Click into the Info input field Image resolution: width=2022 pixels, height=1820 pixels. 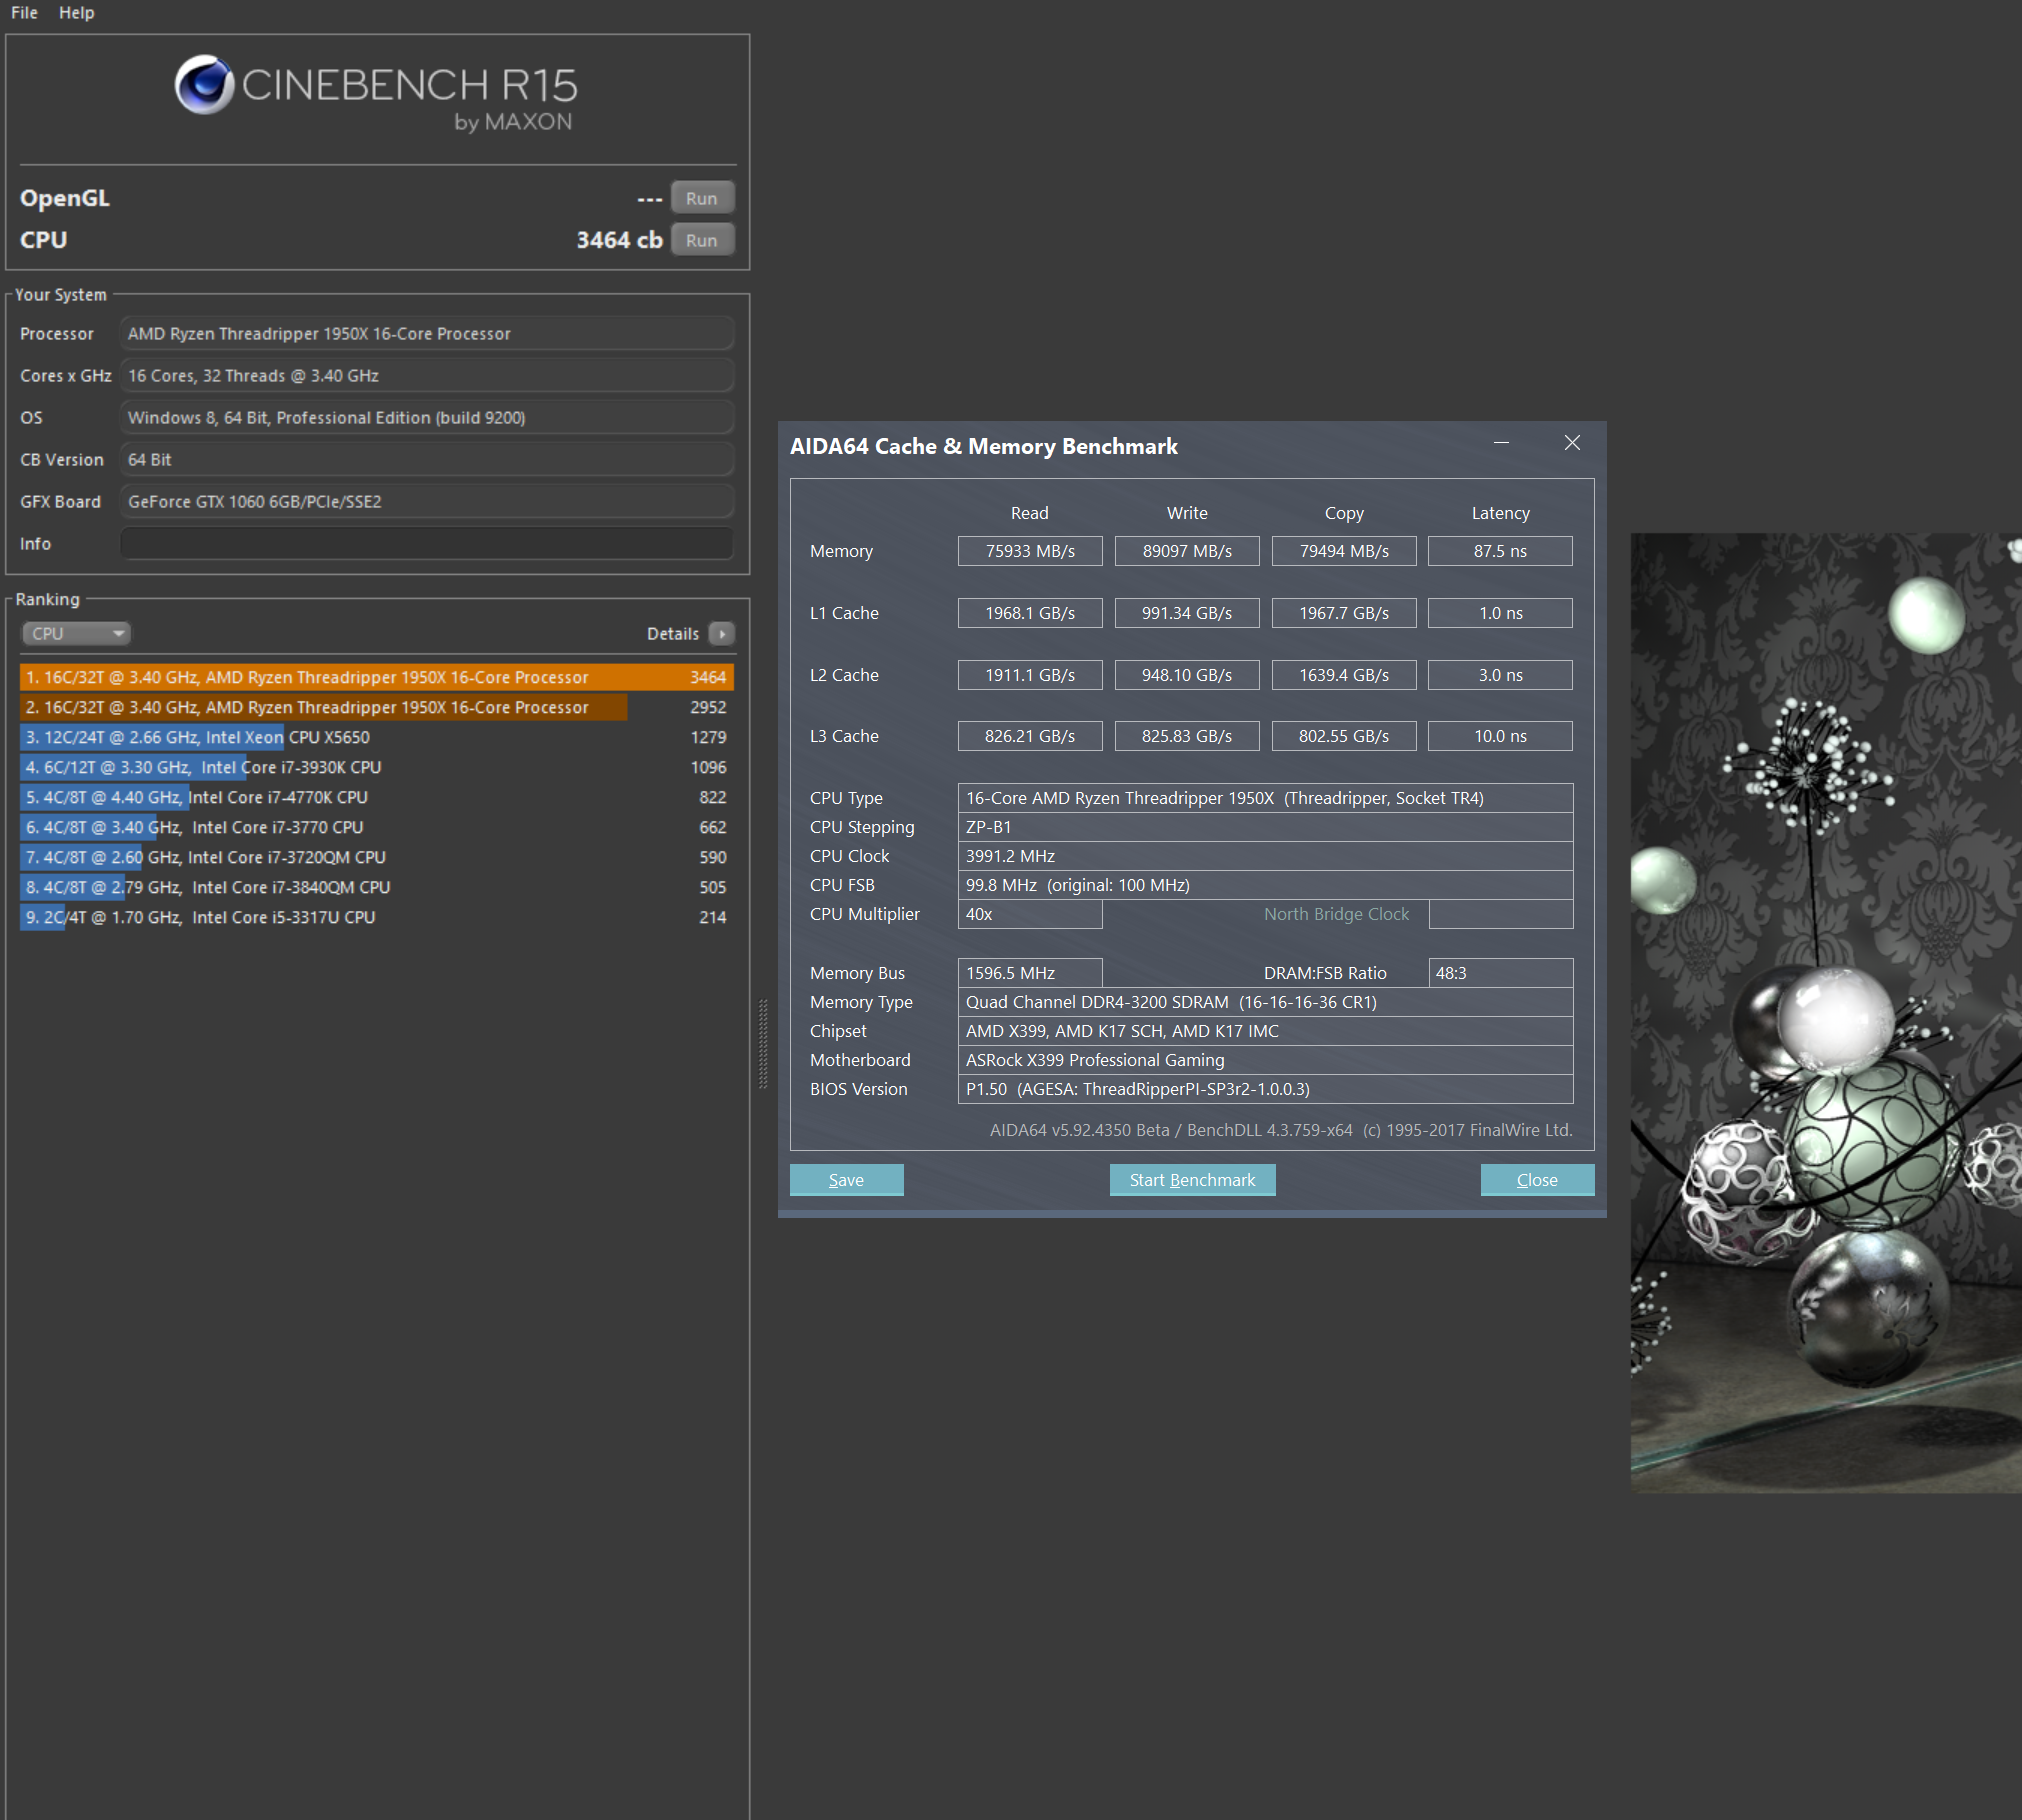427,543
